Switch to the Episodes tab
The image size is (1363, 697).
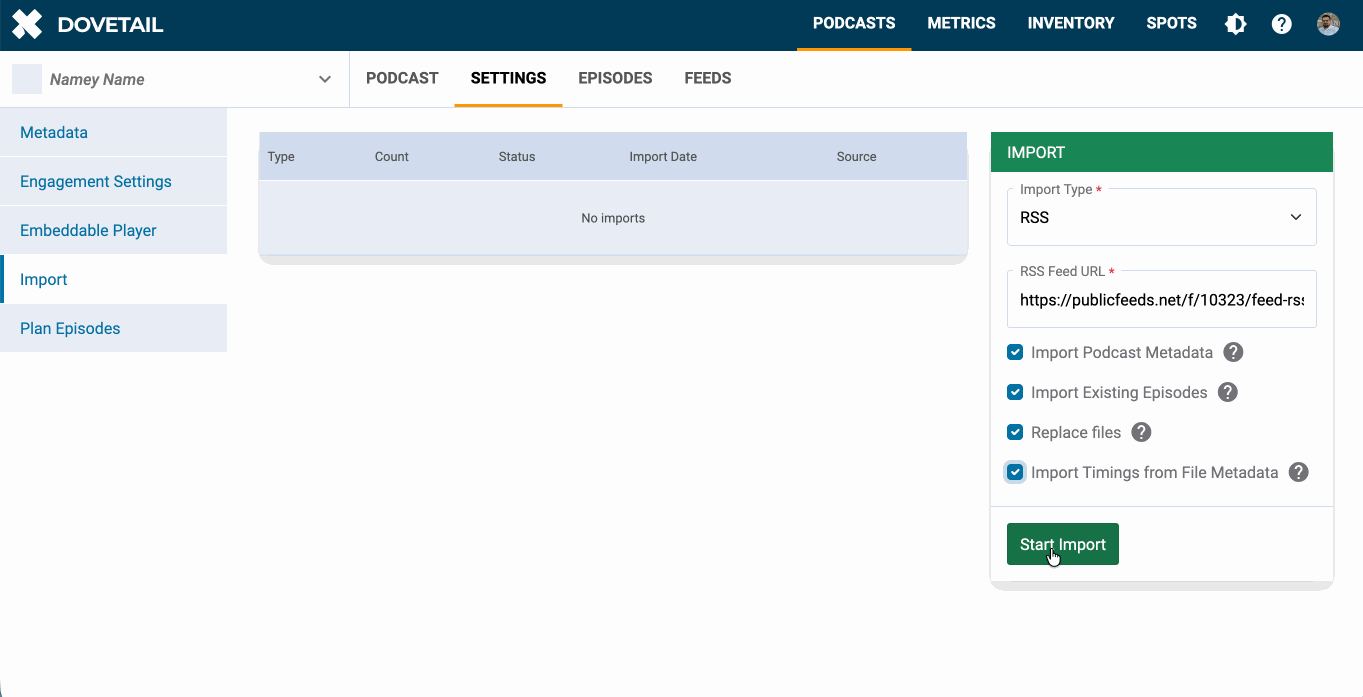[x=615, y=78]
